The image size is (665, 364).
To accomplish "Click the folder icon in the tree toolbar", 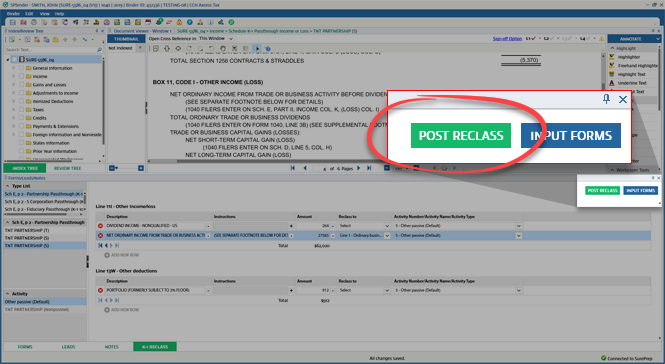I will (x=56, y=40).
